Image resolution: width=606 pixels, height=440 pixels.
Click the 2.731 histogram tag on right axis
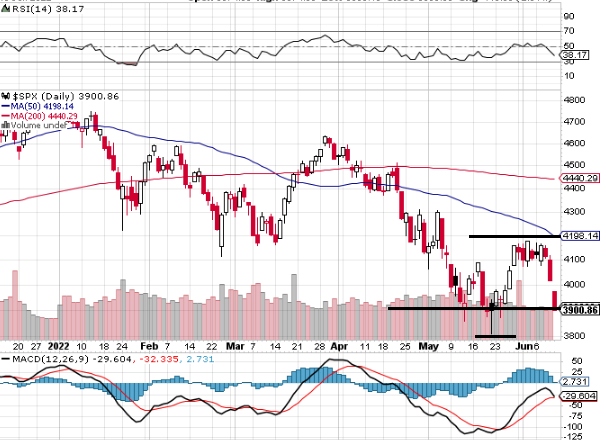575,382
